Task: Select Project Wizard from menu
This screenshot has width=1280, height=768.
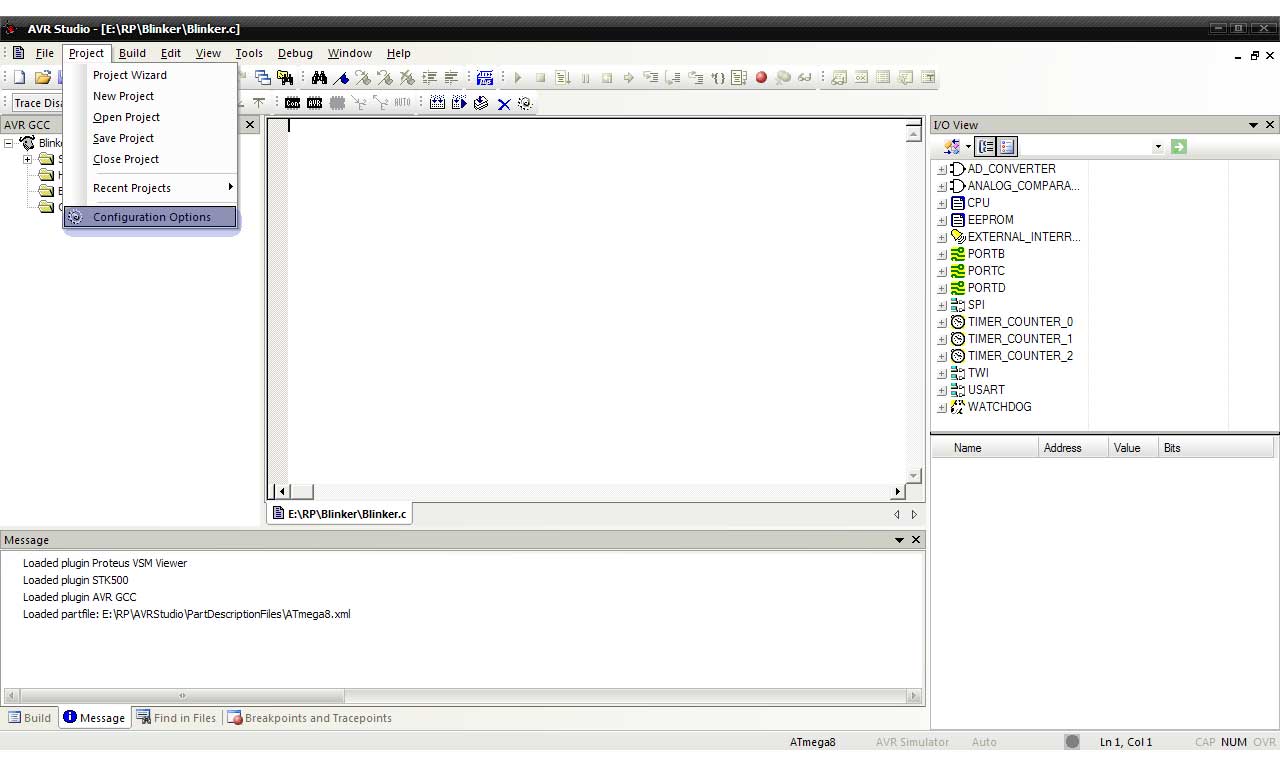Action: 151,75
